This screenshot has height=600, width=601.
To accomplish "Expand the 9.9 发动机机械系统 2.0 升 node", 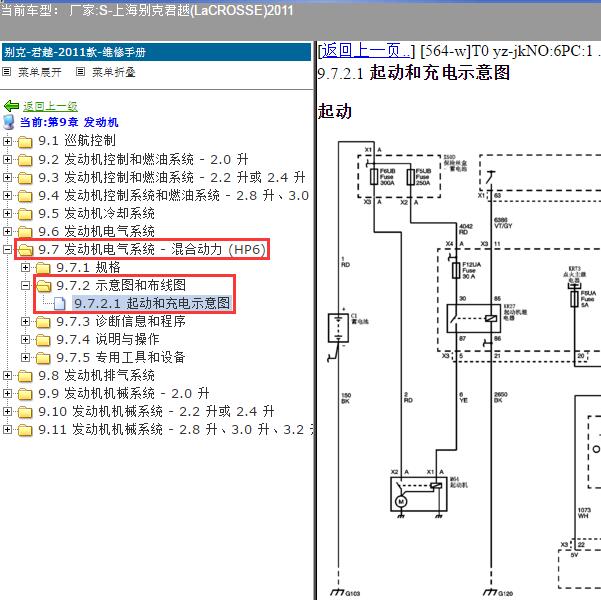I will (7, 393).
